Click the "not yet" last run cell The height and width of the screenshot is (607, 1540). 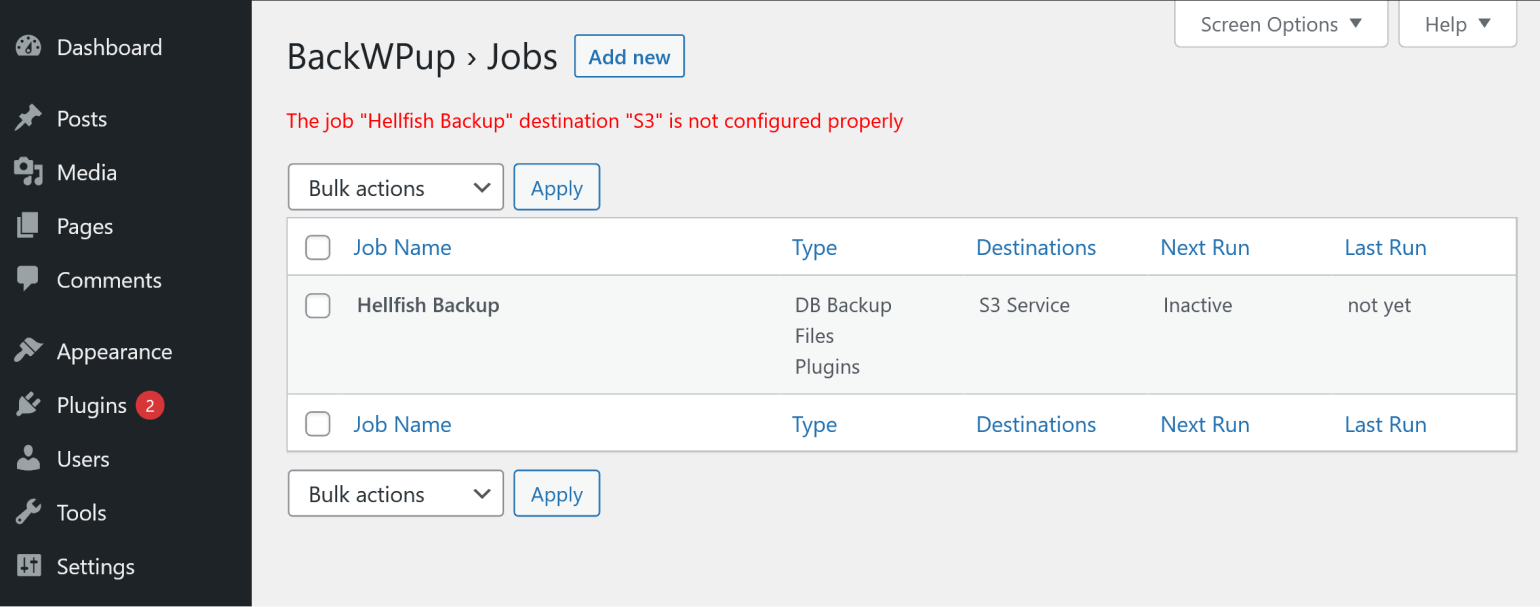click(1379, 305)
